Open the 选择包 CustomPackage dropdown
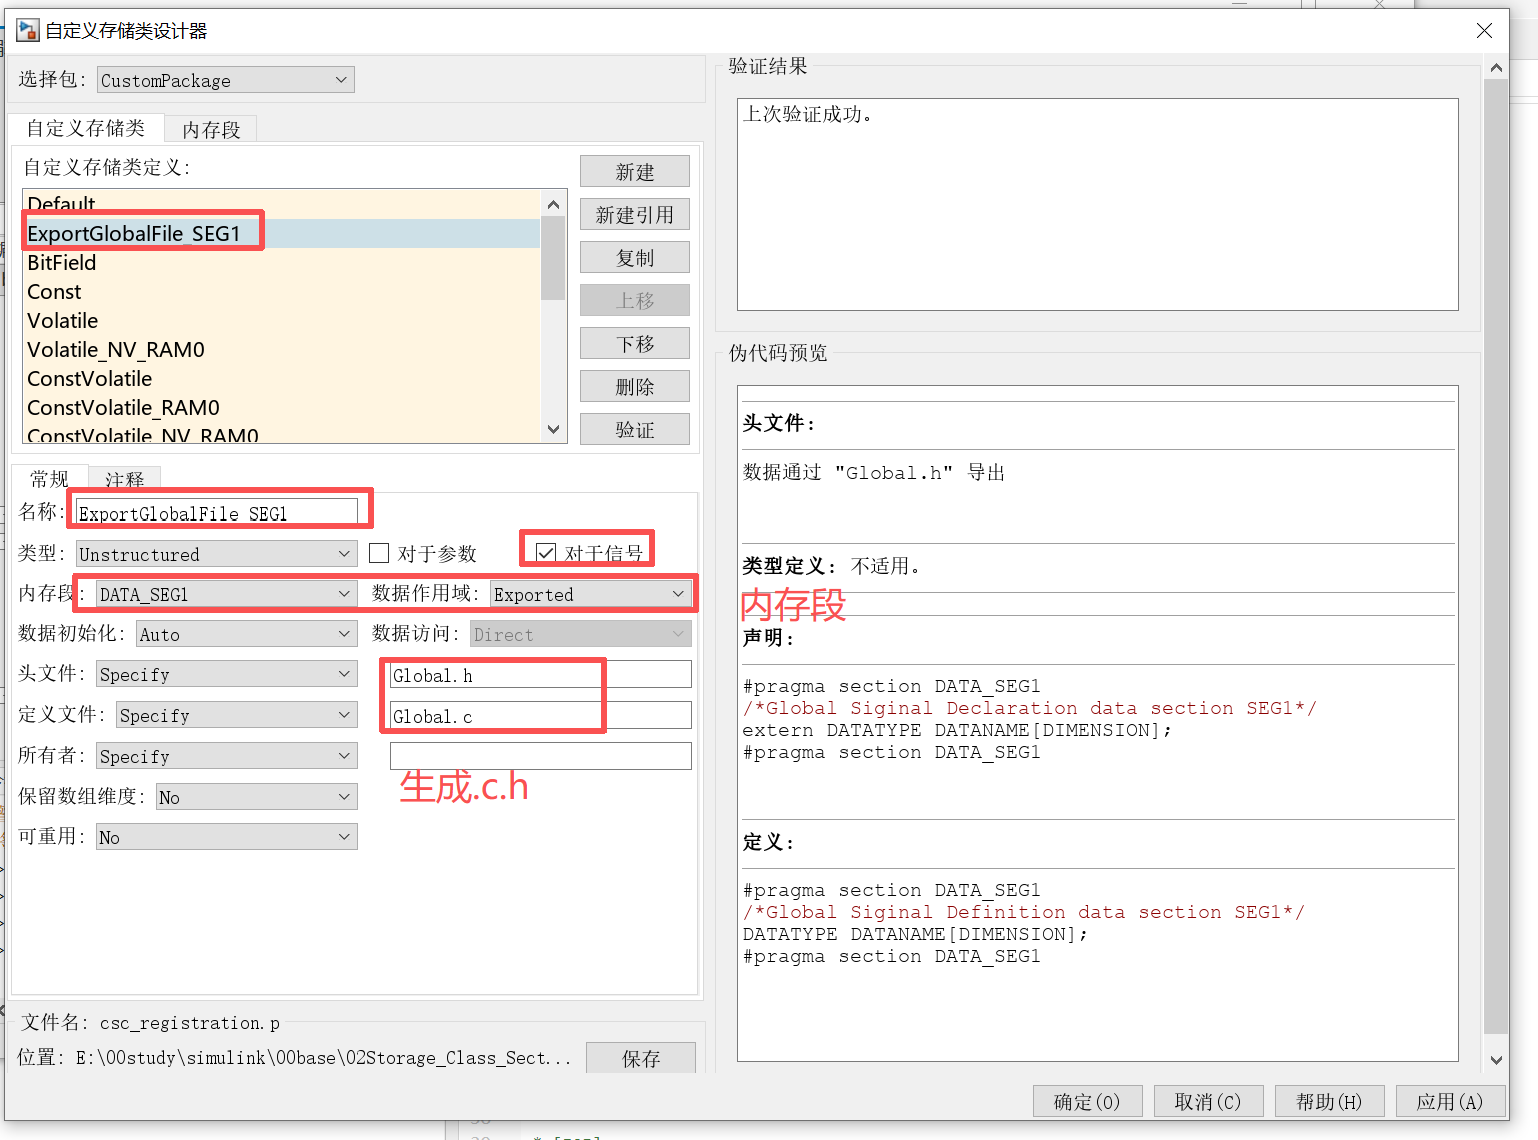Image resolution: width=1538 pixels, height=1140 pixels. [x=226, y=80]
